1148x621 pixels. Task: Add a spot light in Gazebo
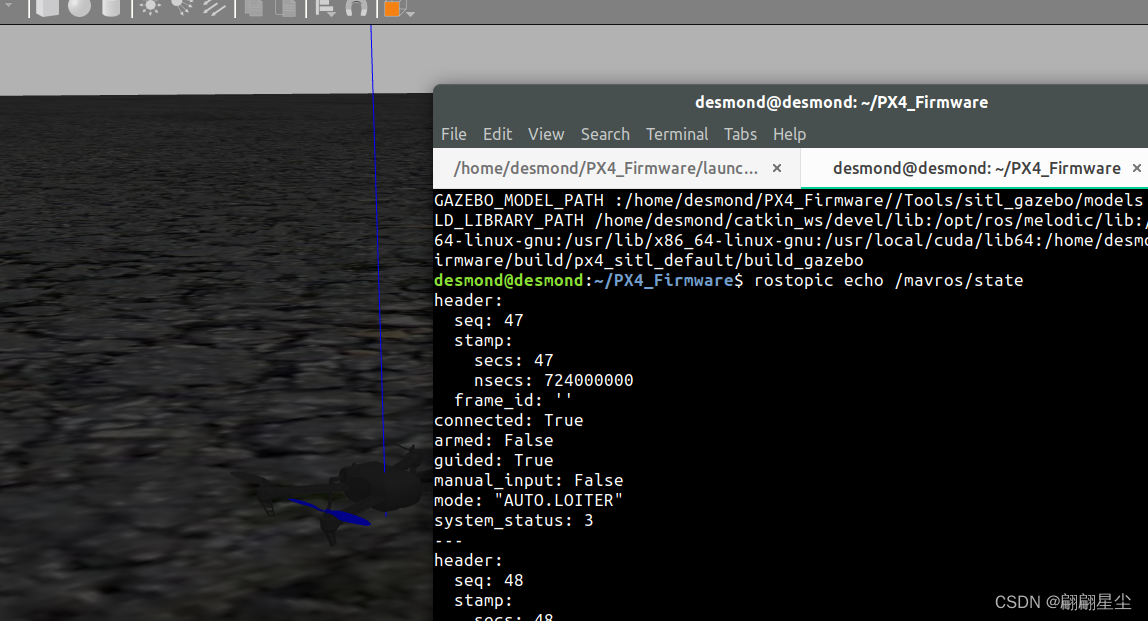point(182,7)
